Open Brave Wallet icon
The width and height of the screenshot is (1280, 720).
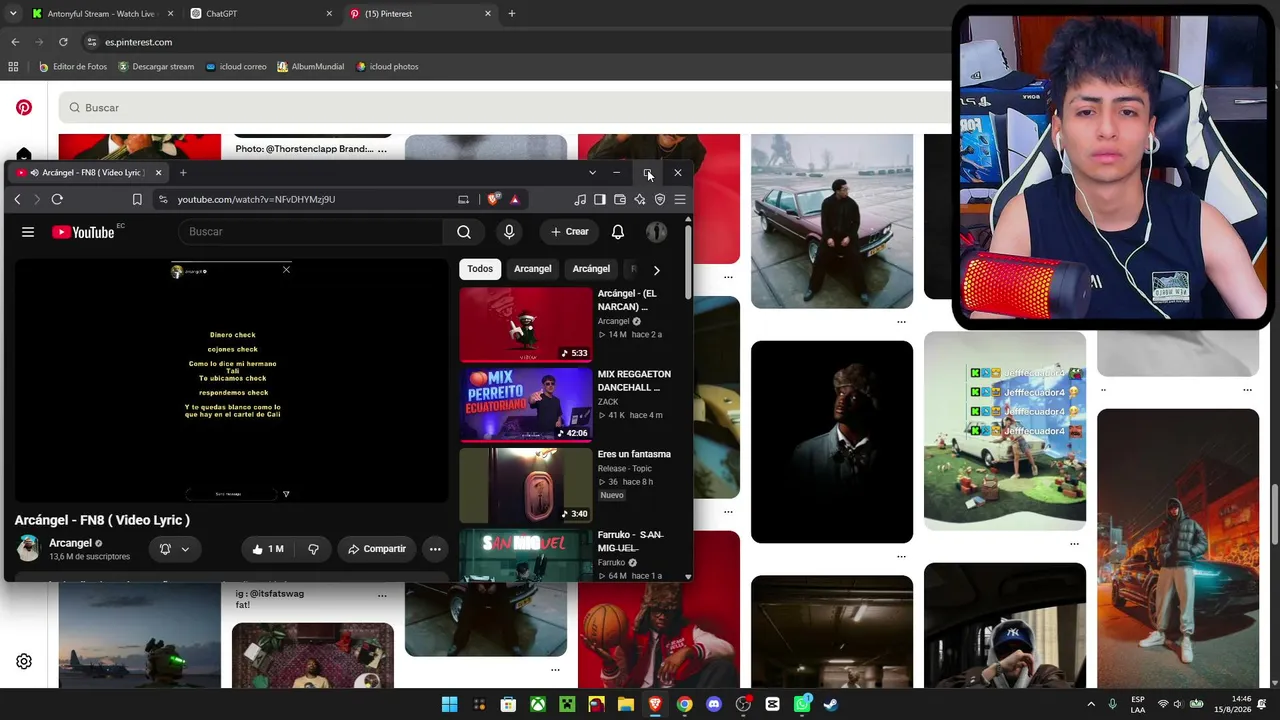(620, 199)
